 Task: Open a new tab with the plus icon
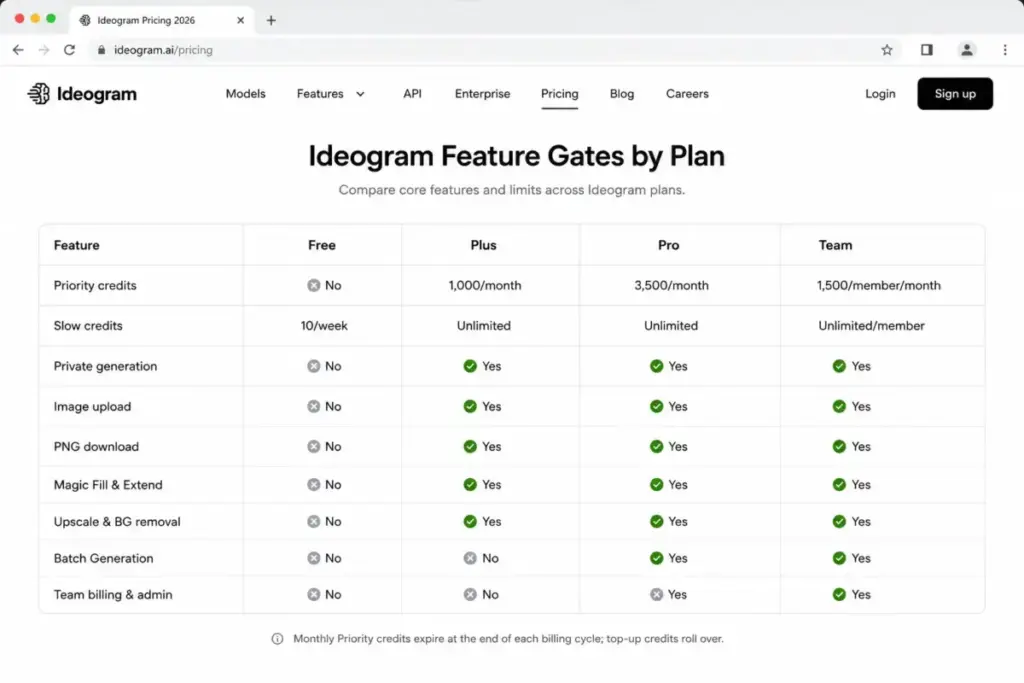coord(271,20)
